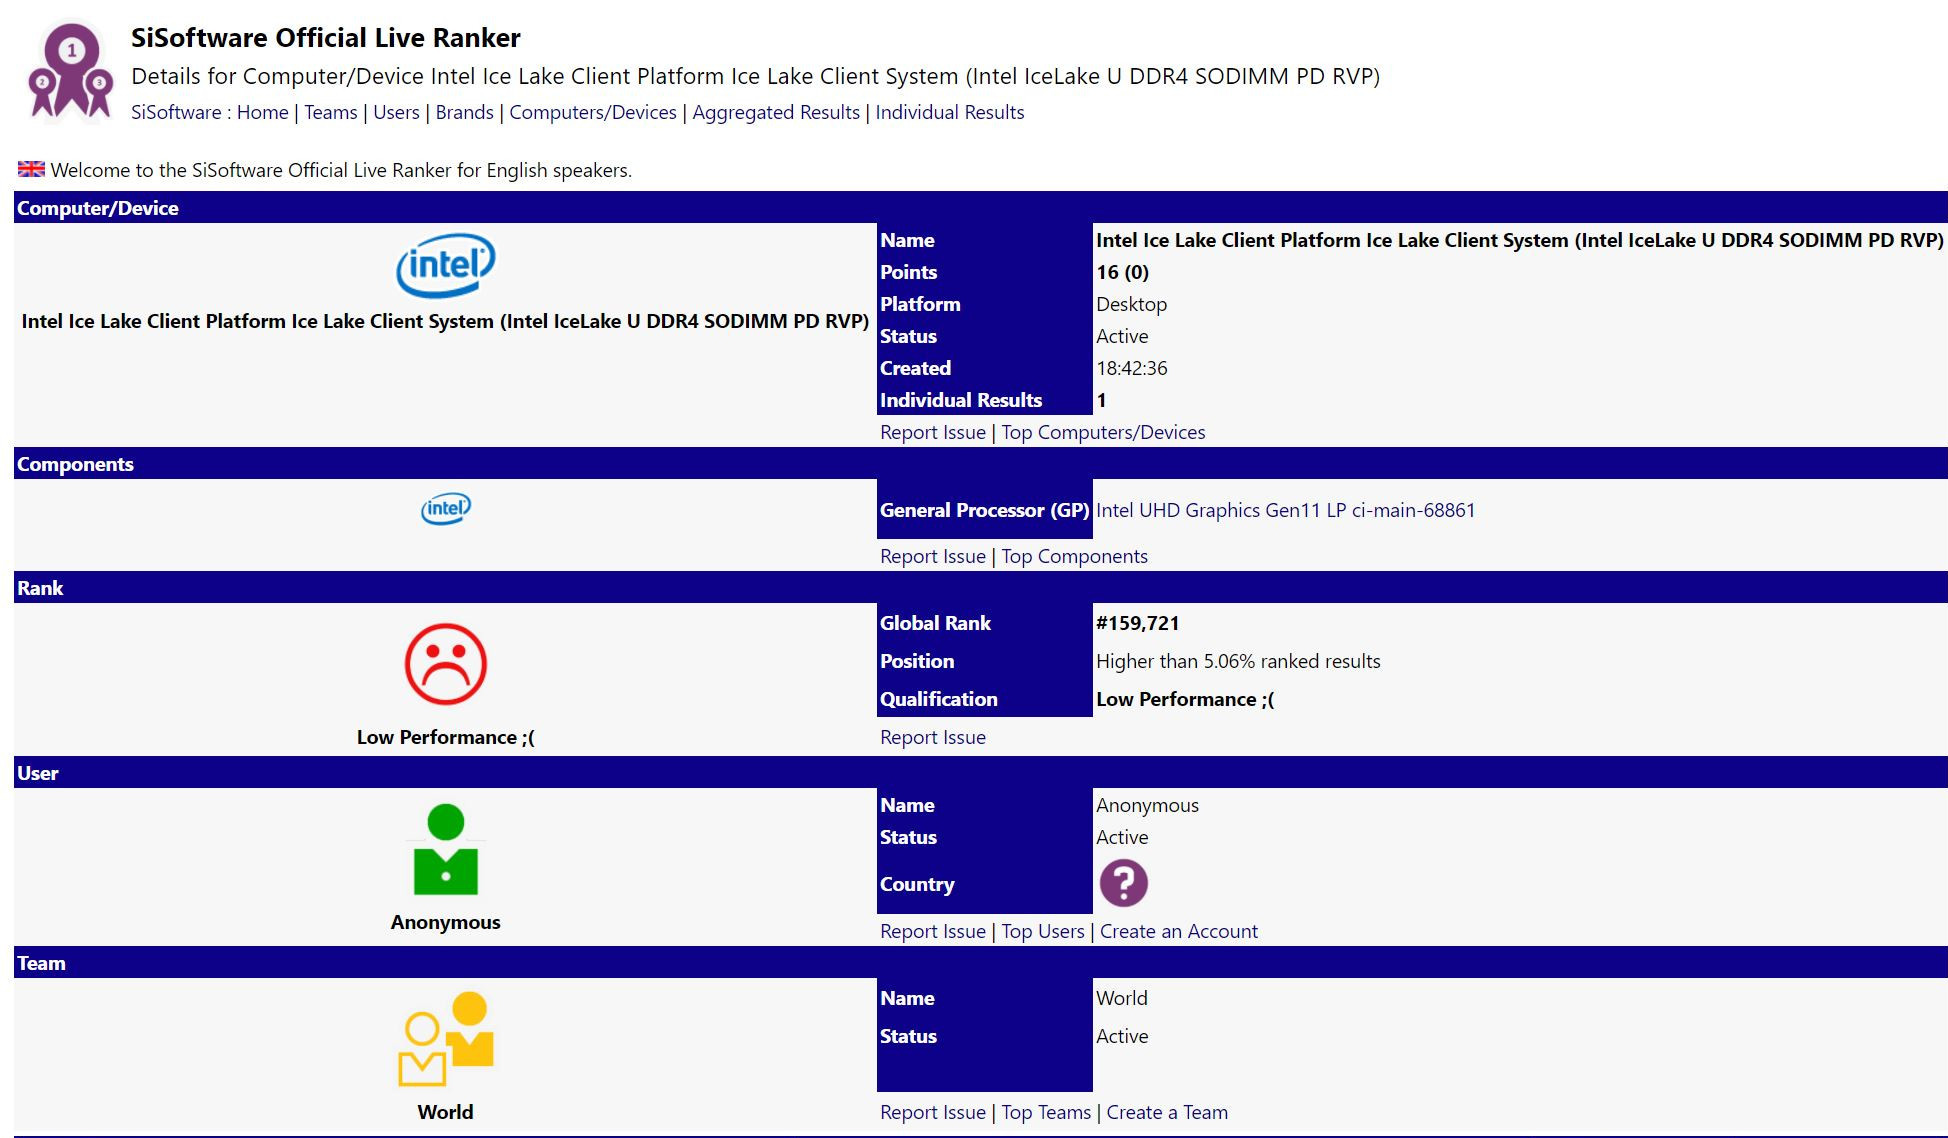
Task: Open Top Computers/Devices link
Action: (1103, 432)
